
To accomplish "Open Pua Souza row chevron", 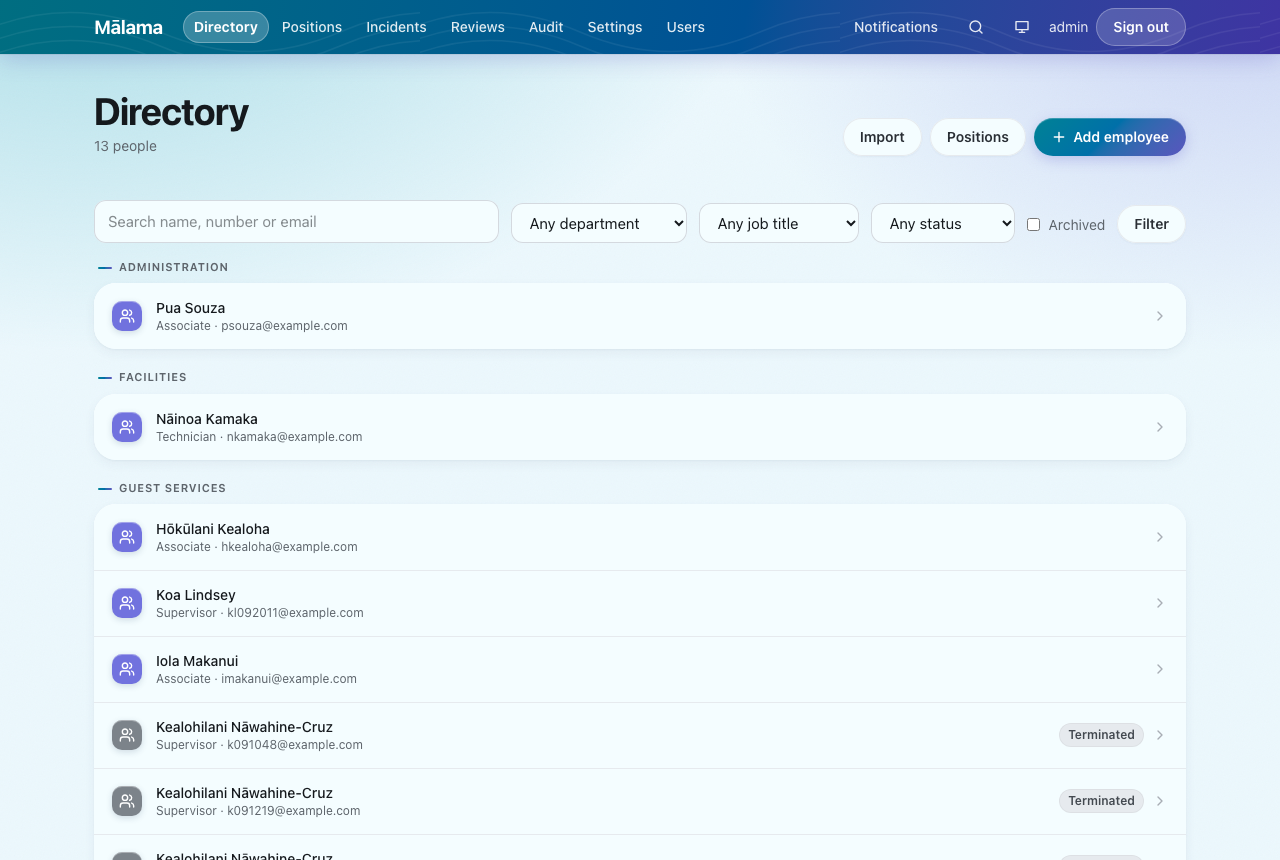I will click(x=1160, y=316).
